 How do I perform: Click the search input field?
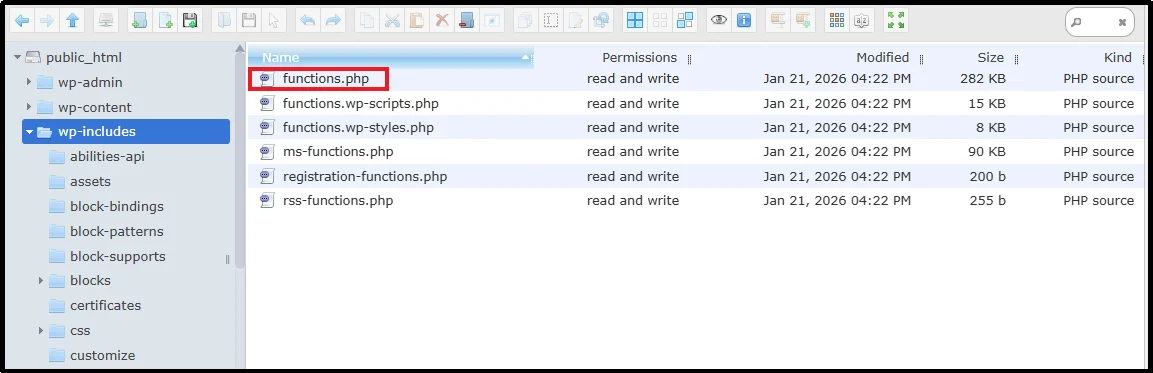(1099, 22)
